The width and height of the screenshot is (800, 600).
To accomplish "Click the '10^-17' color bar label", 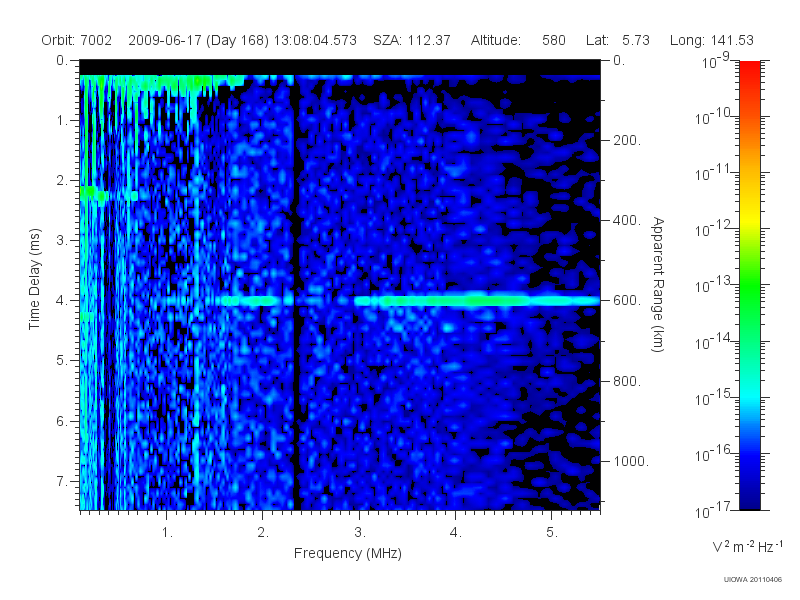I will 713,510.
